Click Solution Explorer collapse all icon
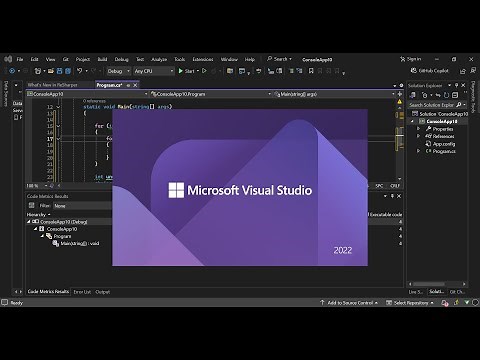Image resolution: width=480 pixels, height=360 pixels. 455,95
